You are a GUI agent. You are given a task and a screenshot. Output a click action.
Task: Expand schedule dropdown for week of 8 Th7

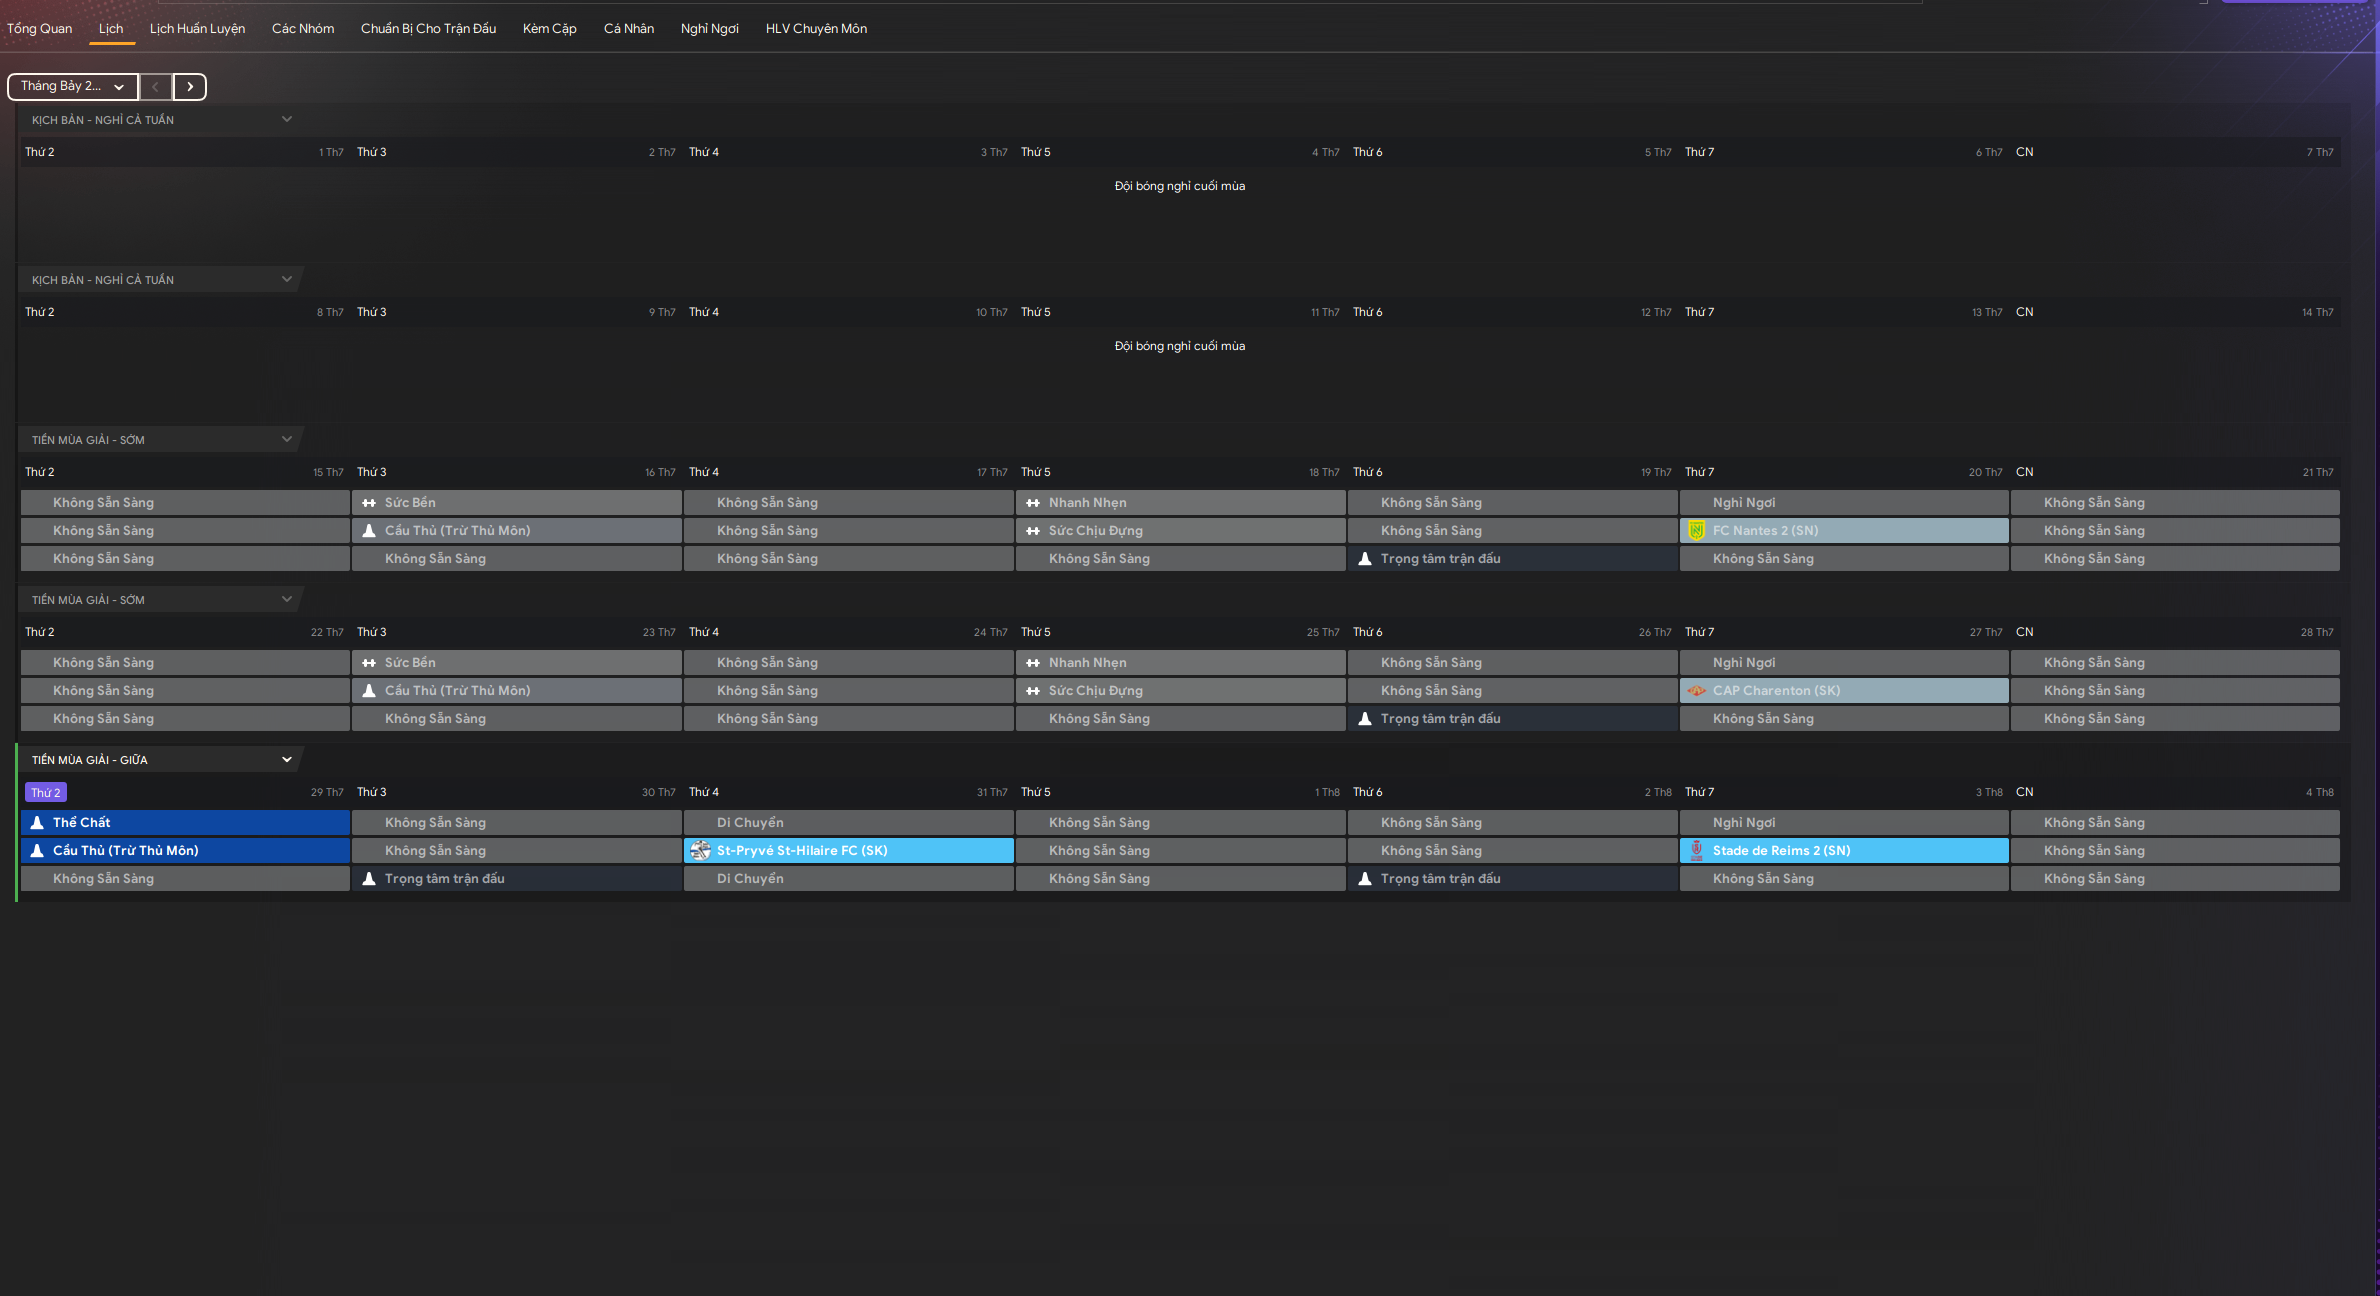(161, 279)
